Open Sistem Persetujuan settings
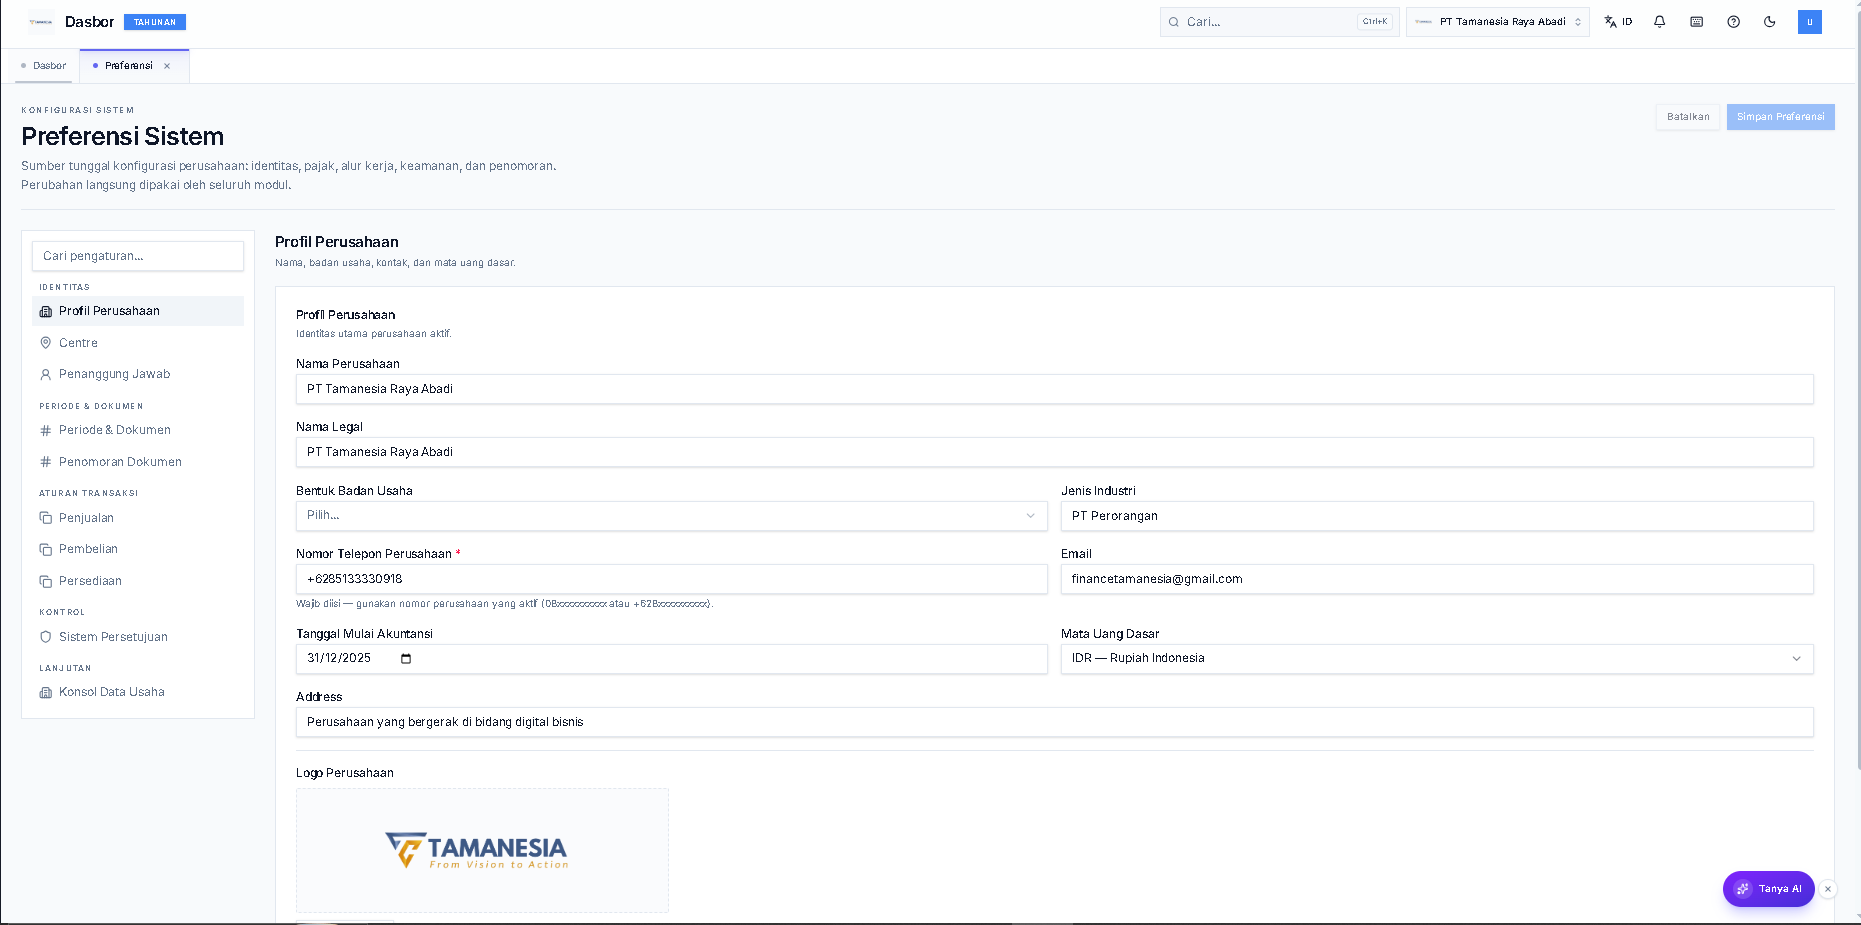The width and height of the screenshot is (1861, 925). [138, 637]
